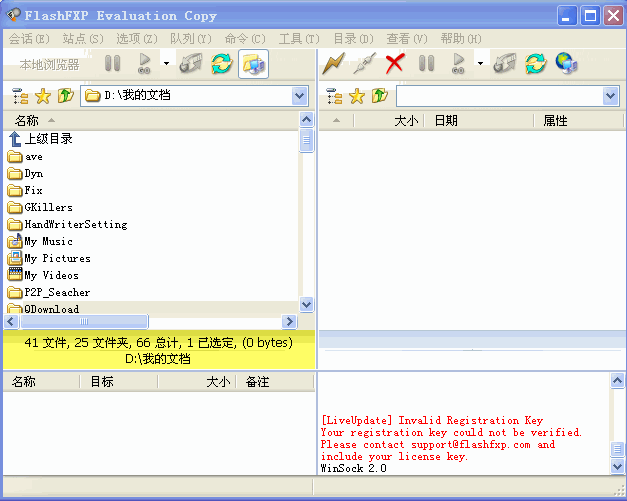Open the 工具(T) menu

[299, 39]
